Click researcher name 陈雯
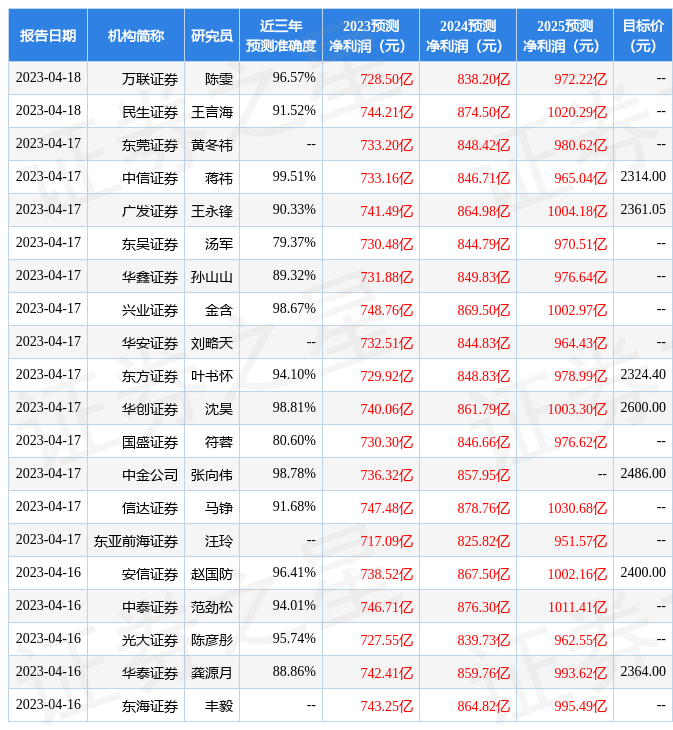This screenshot has width=673, height=730. (x=219, y=79)
